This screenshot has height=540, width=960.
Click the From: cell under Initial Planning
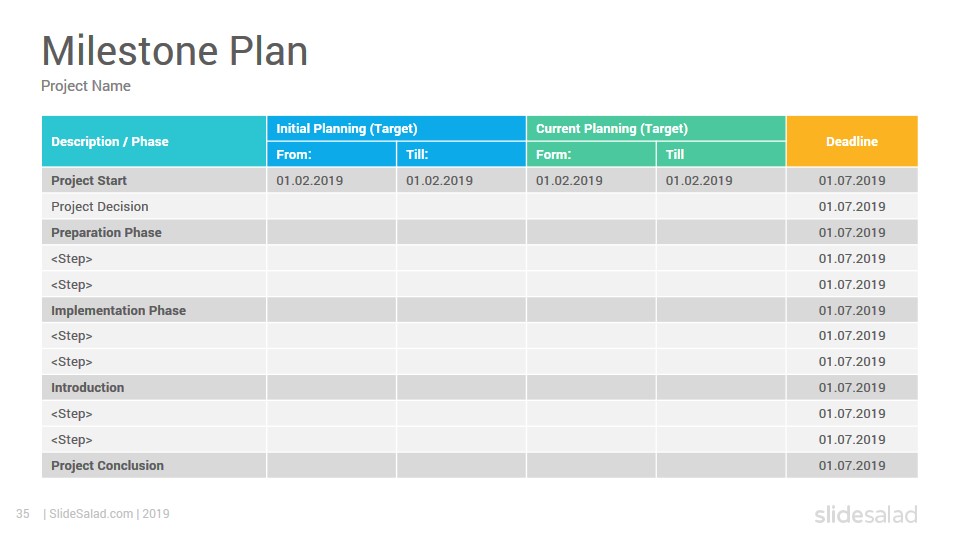tap(331, 154)
